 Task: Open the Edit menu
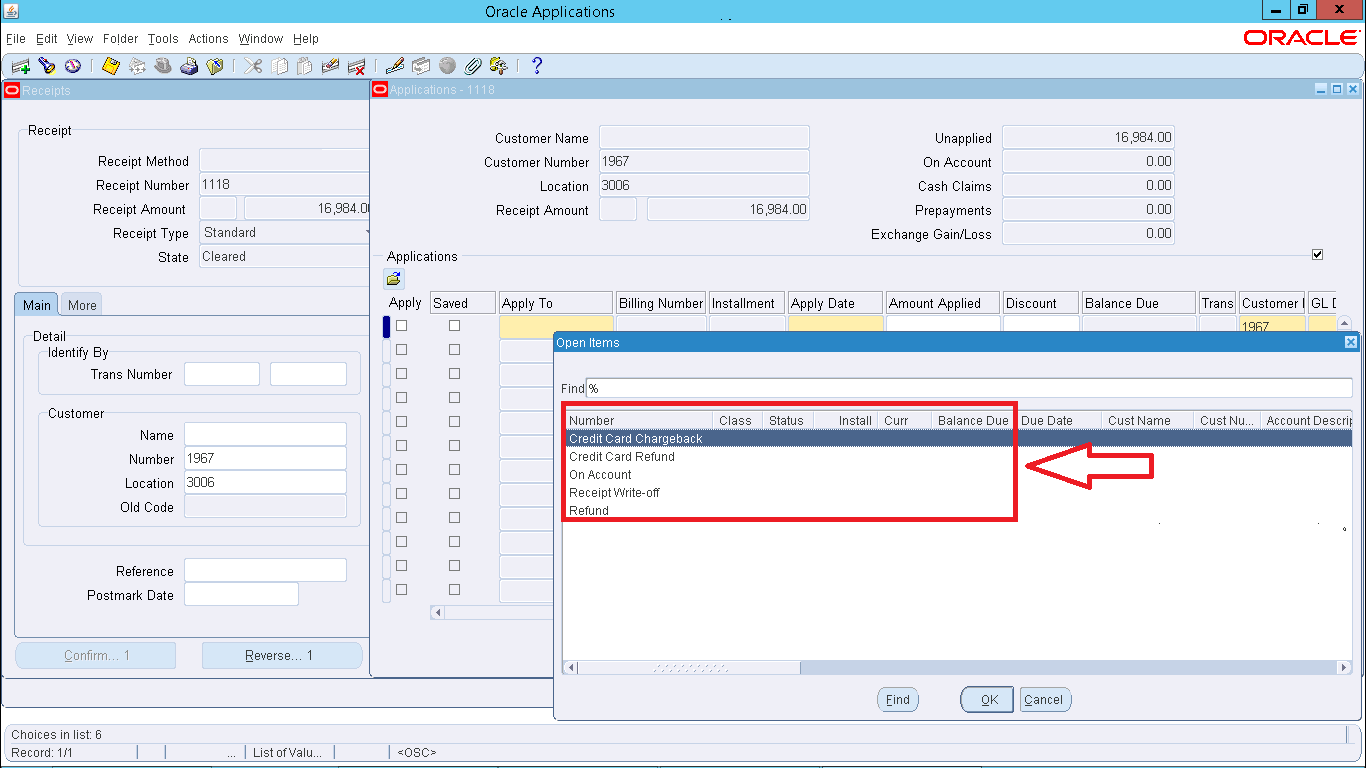pos(46,39)
